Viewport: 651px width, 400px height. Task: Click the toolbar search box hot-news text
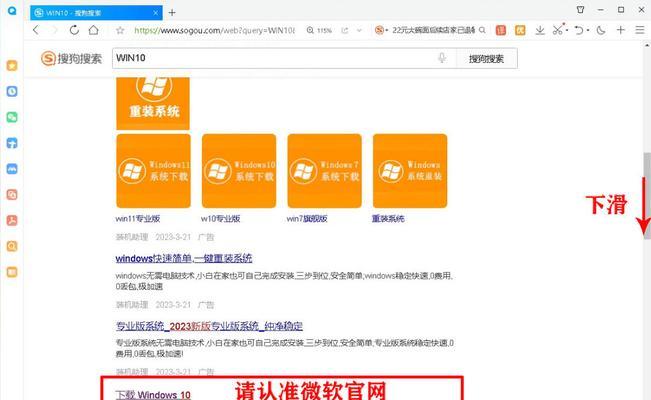pyautogui.click(x=433, y=30)
